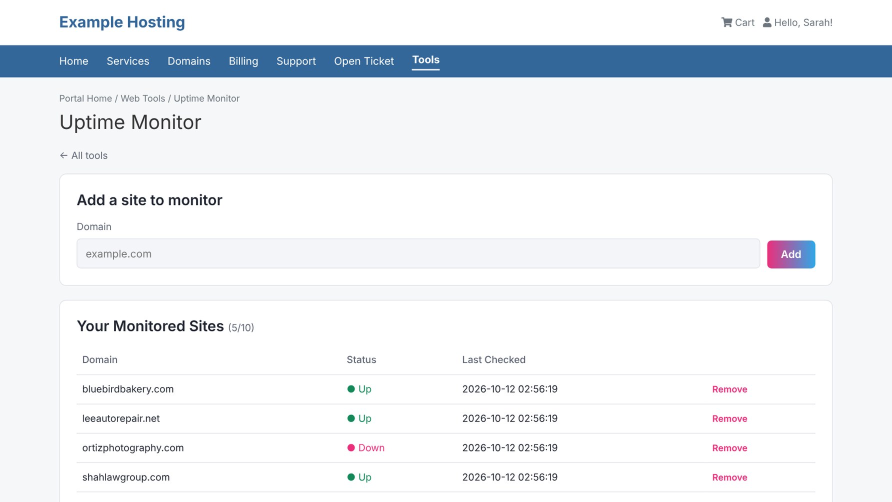892x502 pixels.
Task: Remove shahlawgroup.com from monitoring
Action: coord(729,477)
